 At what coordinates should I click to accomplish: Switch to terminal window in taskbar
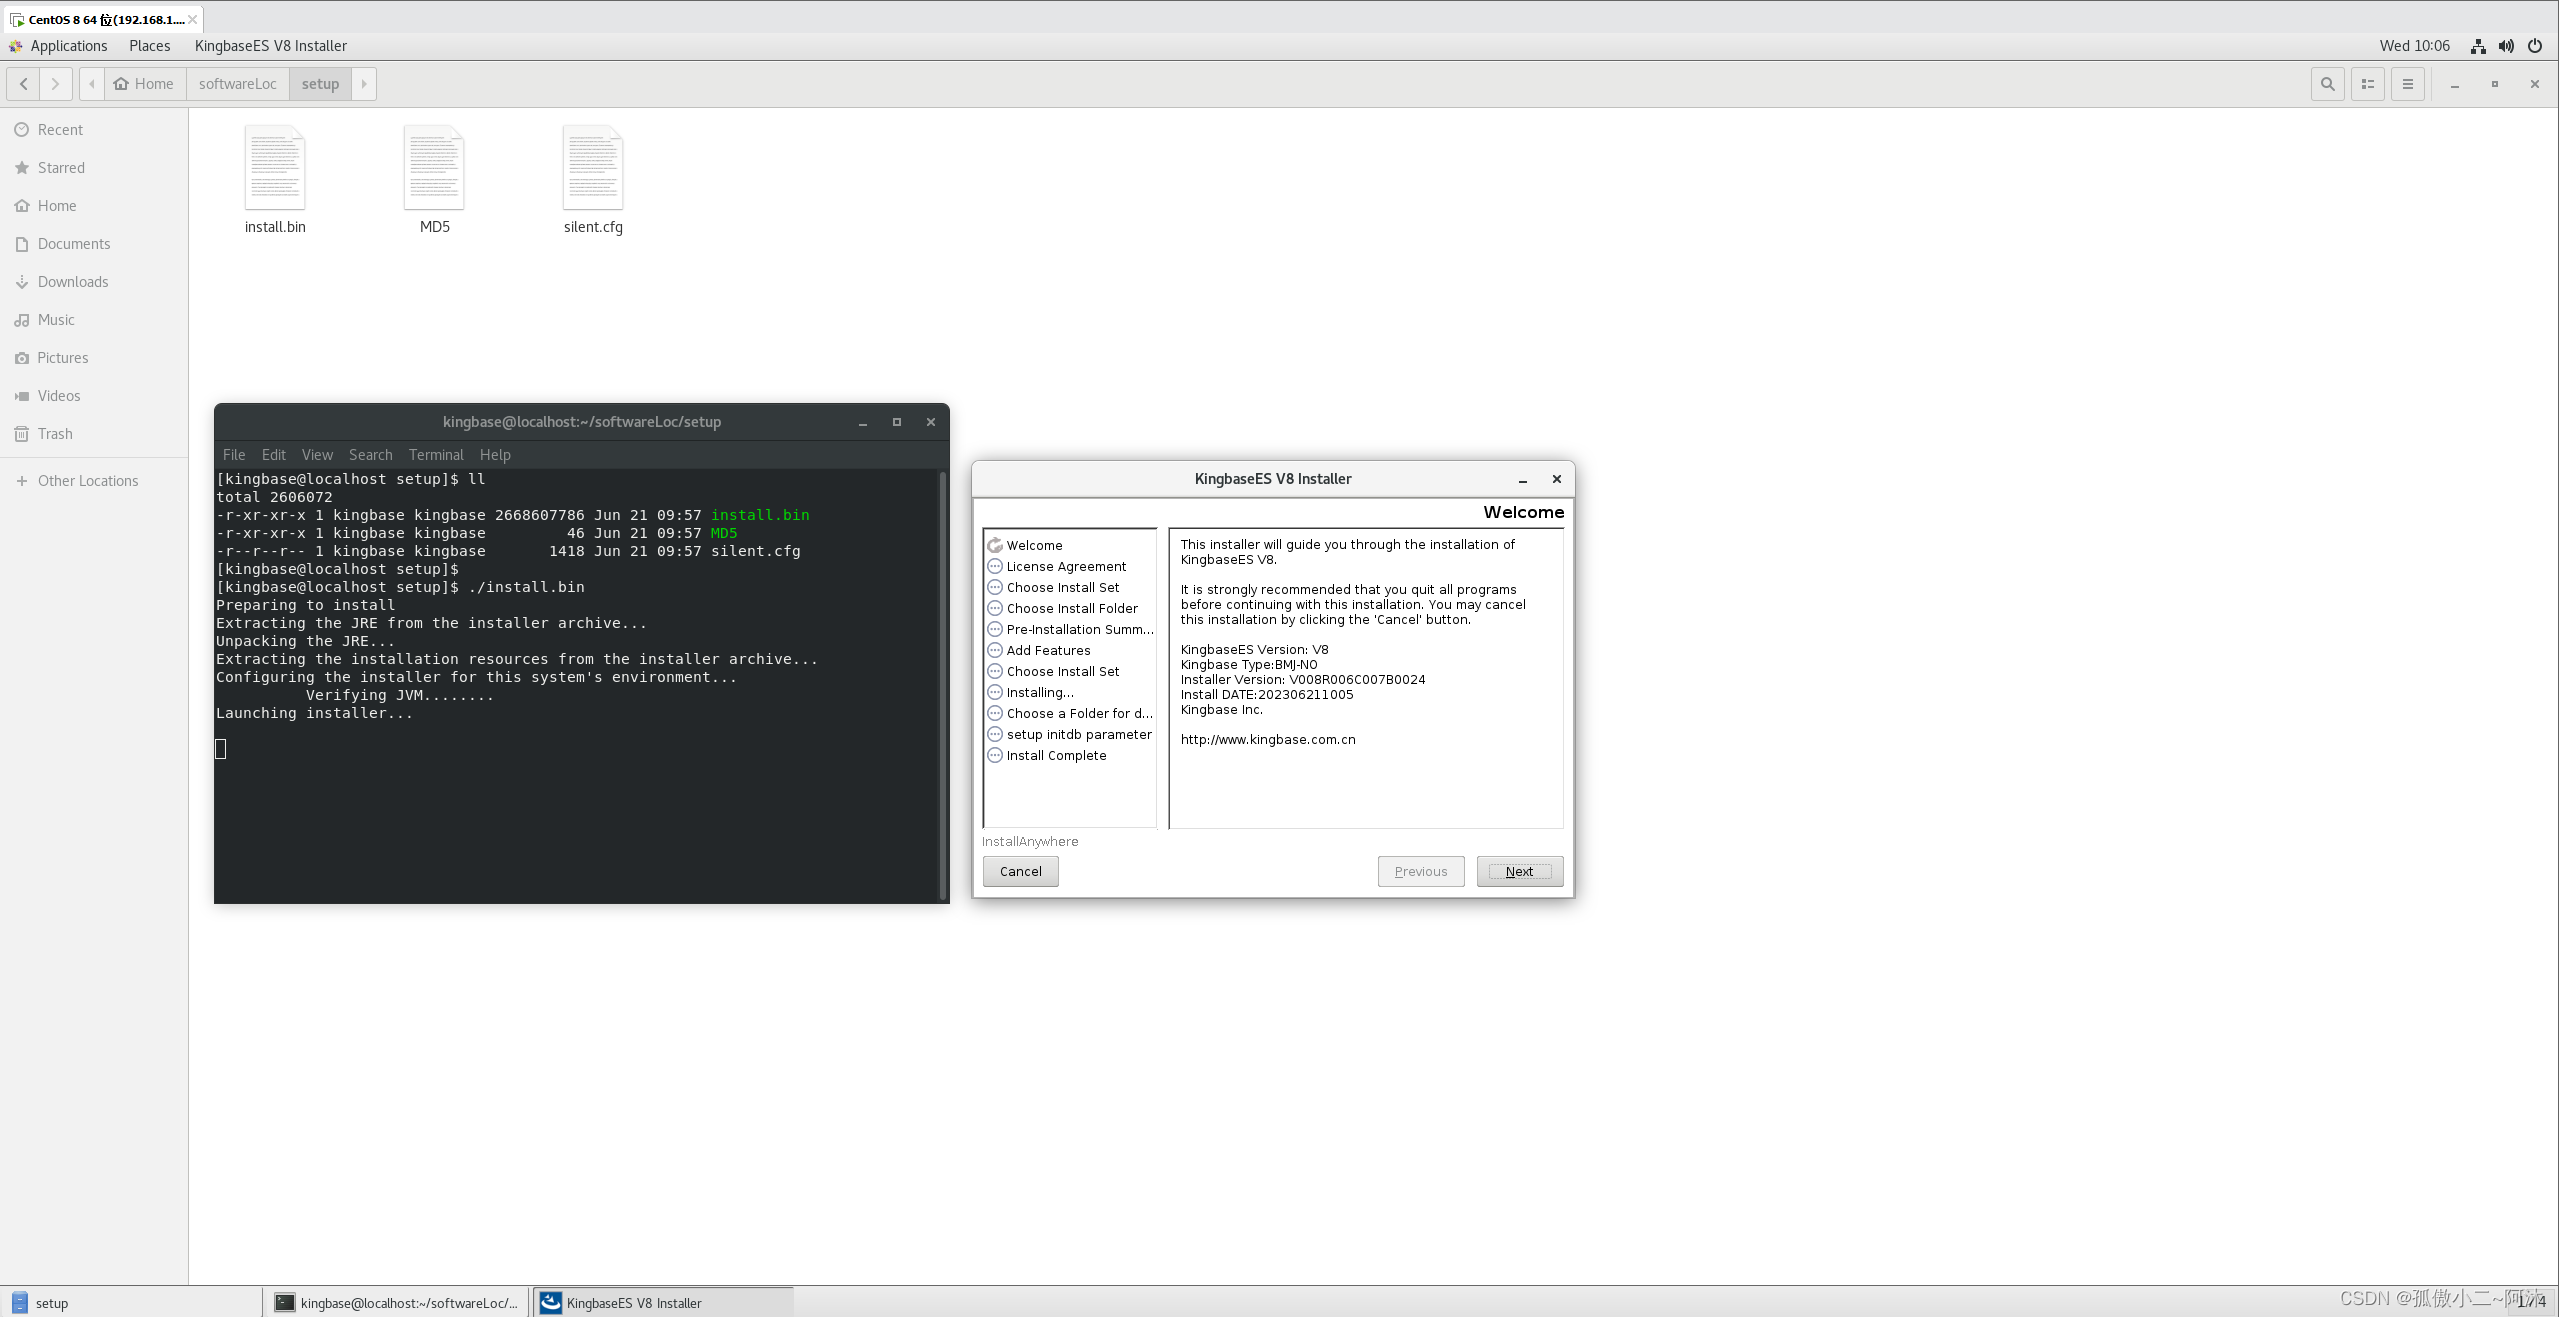[397, 1303]
